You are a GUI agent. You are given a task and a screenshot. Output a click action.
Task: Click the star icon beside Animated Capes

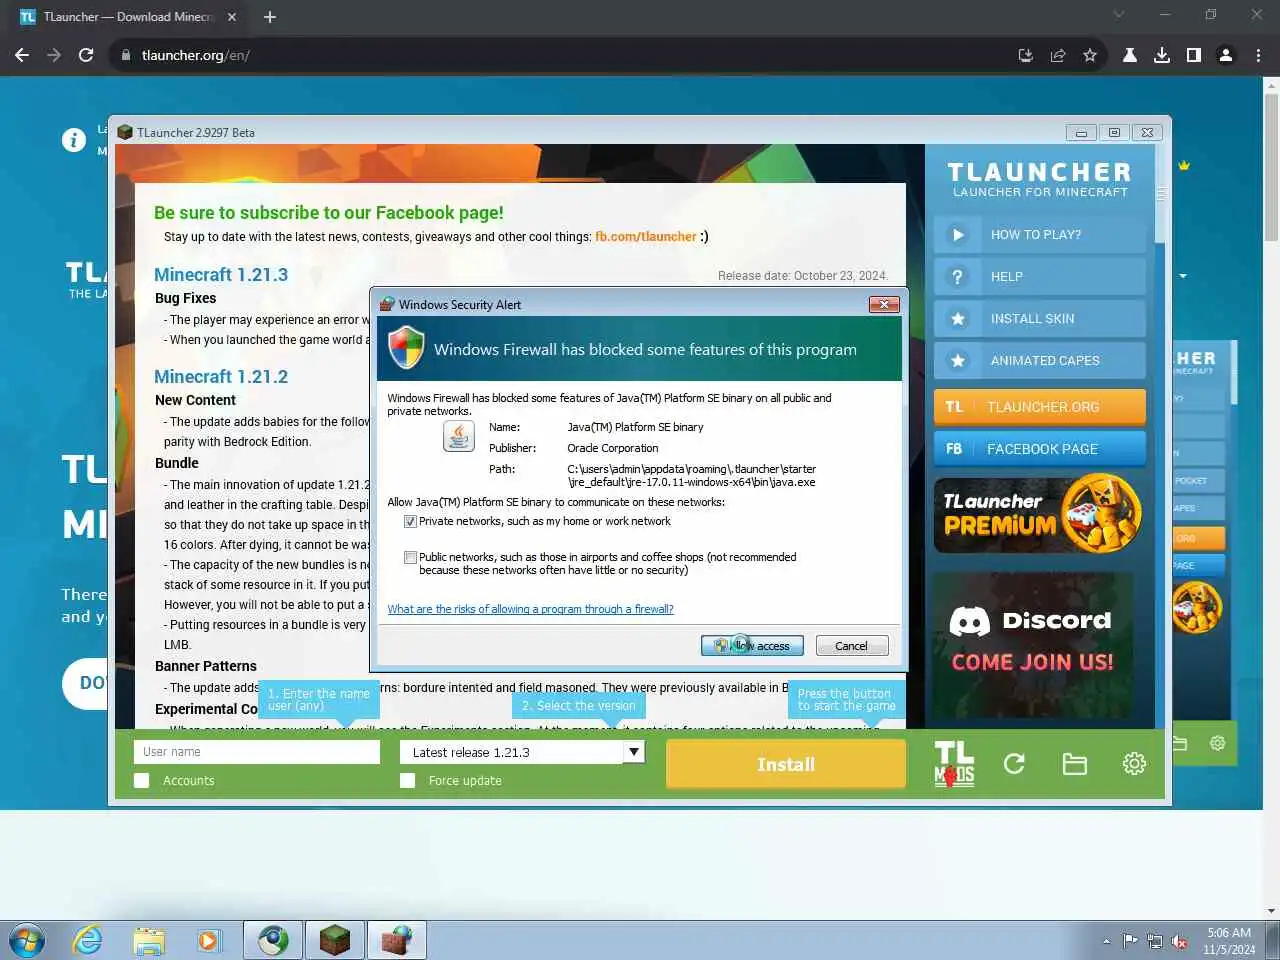958,361
